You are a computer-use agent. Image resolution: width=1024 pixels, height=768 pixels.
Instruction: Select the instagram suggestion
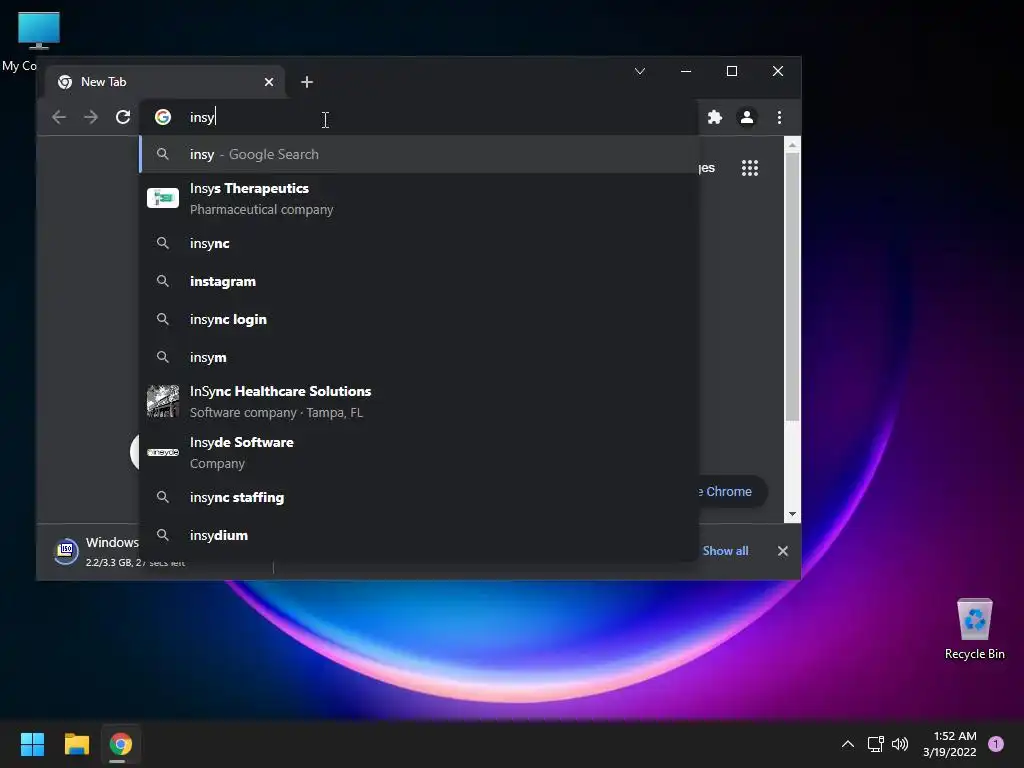coord(419,281)
